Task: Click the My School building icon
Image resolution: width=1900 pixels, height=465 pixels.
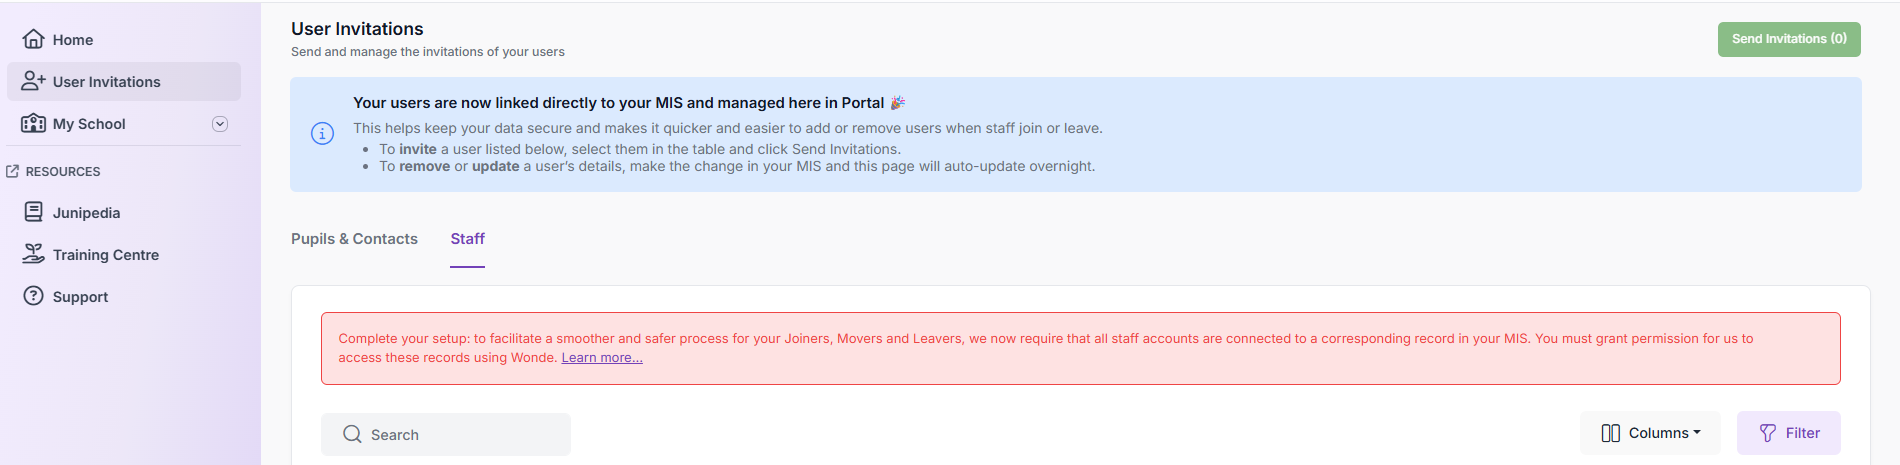Action: [x=33, y=123]
